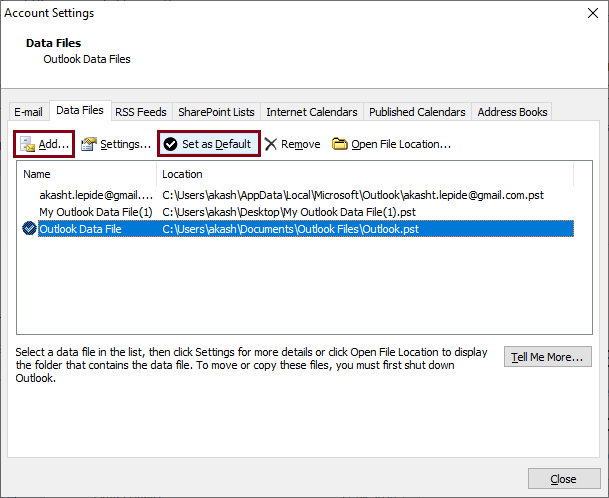Switch to the E-mail tab
609x498 pixels.
[28, 112]
